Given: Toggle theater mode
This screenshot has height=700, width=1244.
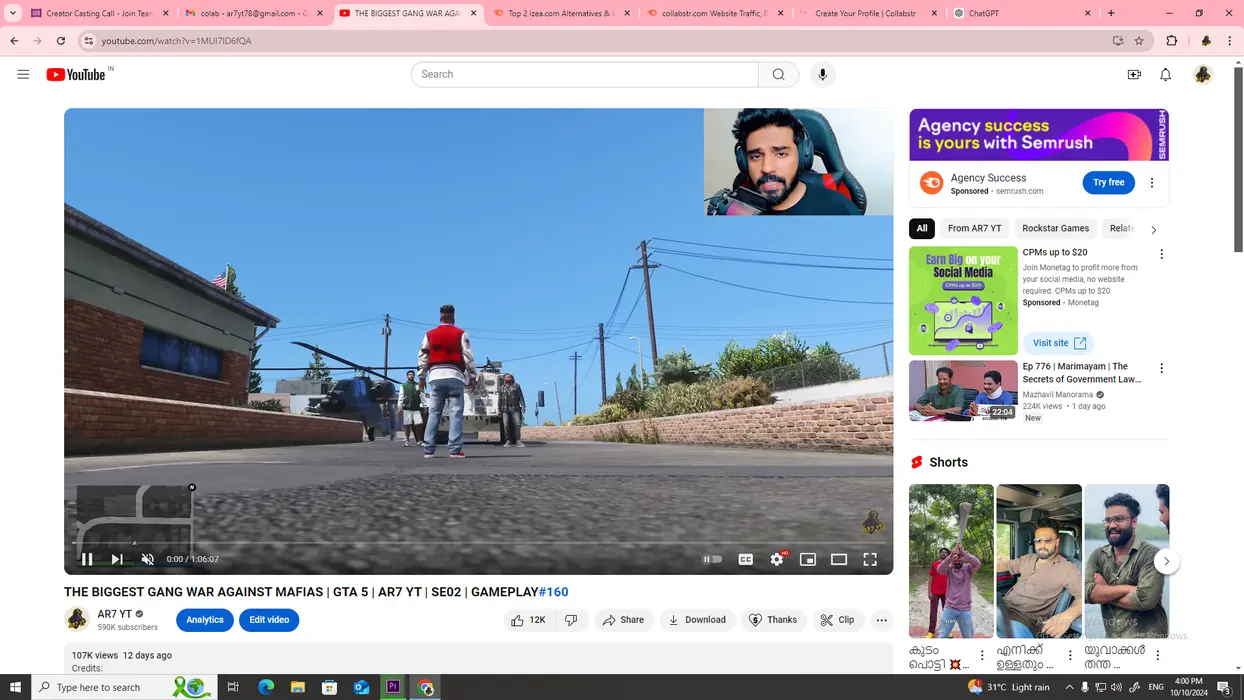Looking at the screenshot, I should [839, 559].
